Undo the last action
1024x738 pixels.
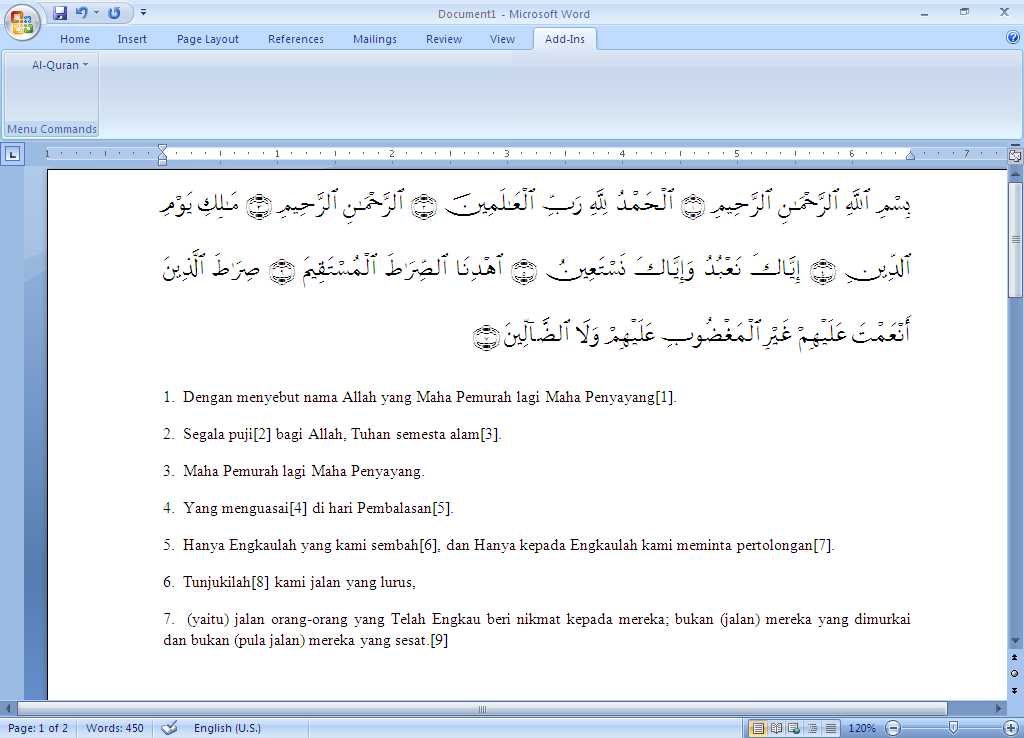click(x=82, y=13)
